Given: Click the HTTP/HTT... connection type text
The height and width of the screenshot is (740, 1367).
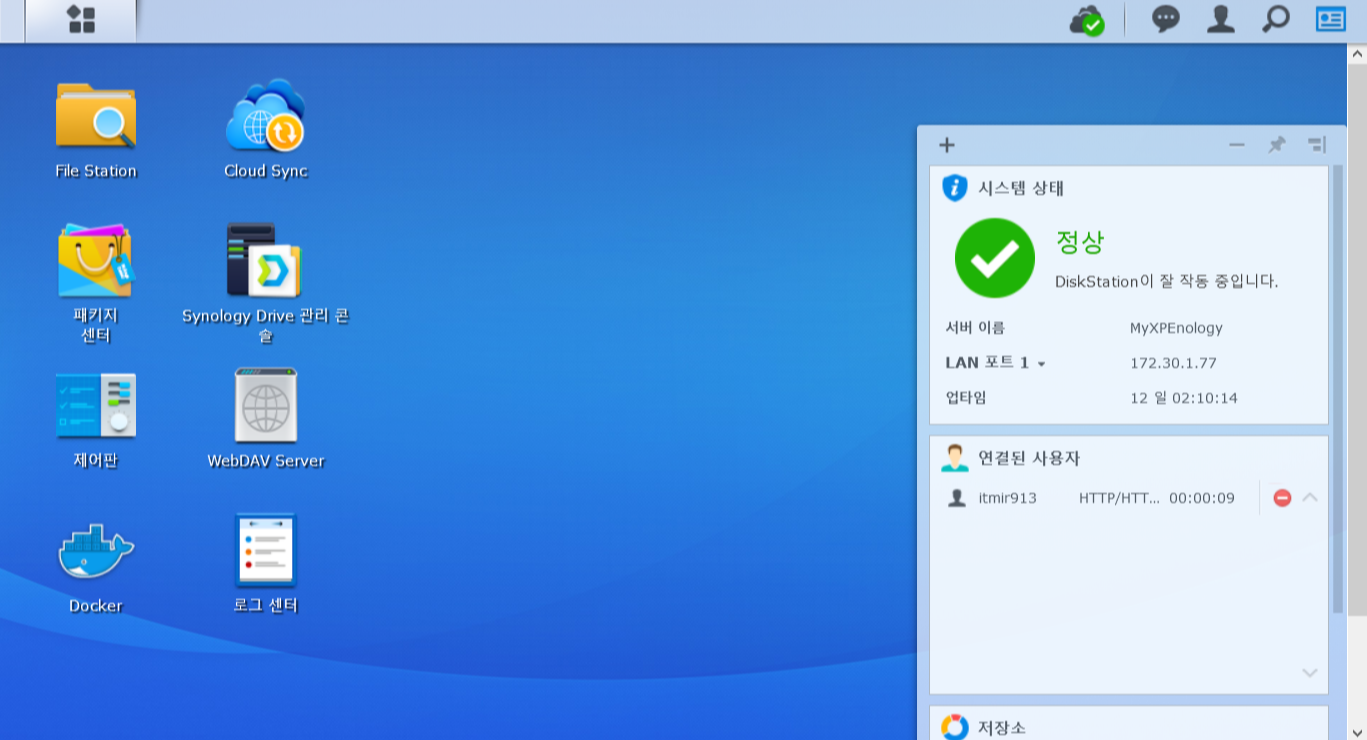Looking at the screenshot, I should [x=1119, y=498].
